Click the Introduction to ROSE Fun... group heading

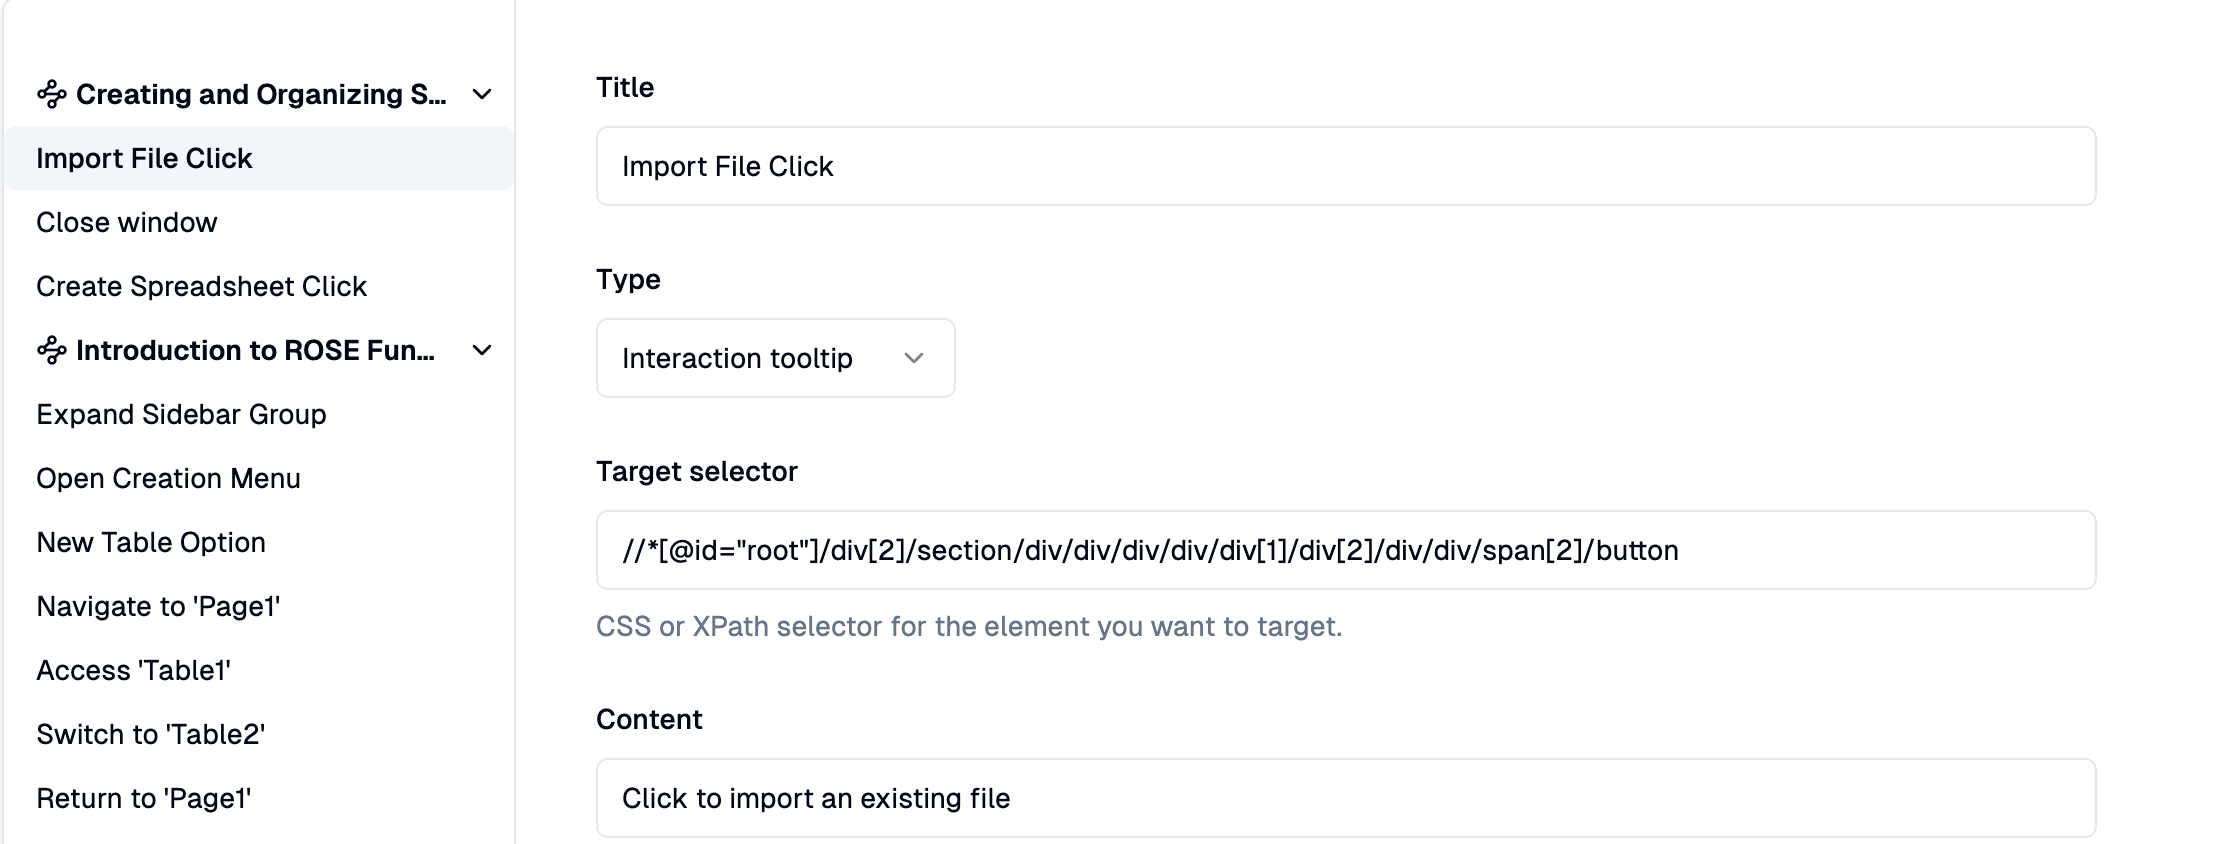255,350
